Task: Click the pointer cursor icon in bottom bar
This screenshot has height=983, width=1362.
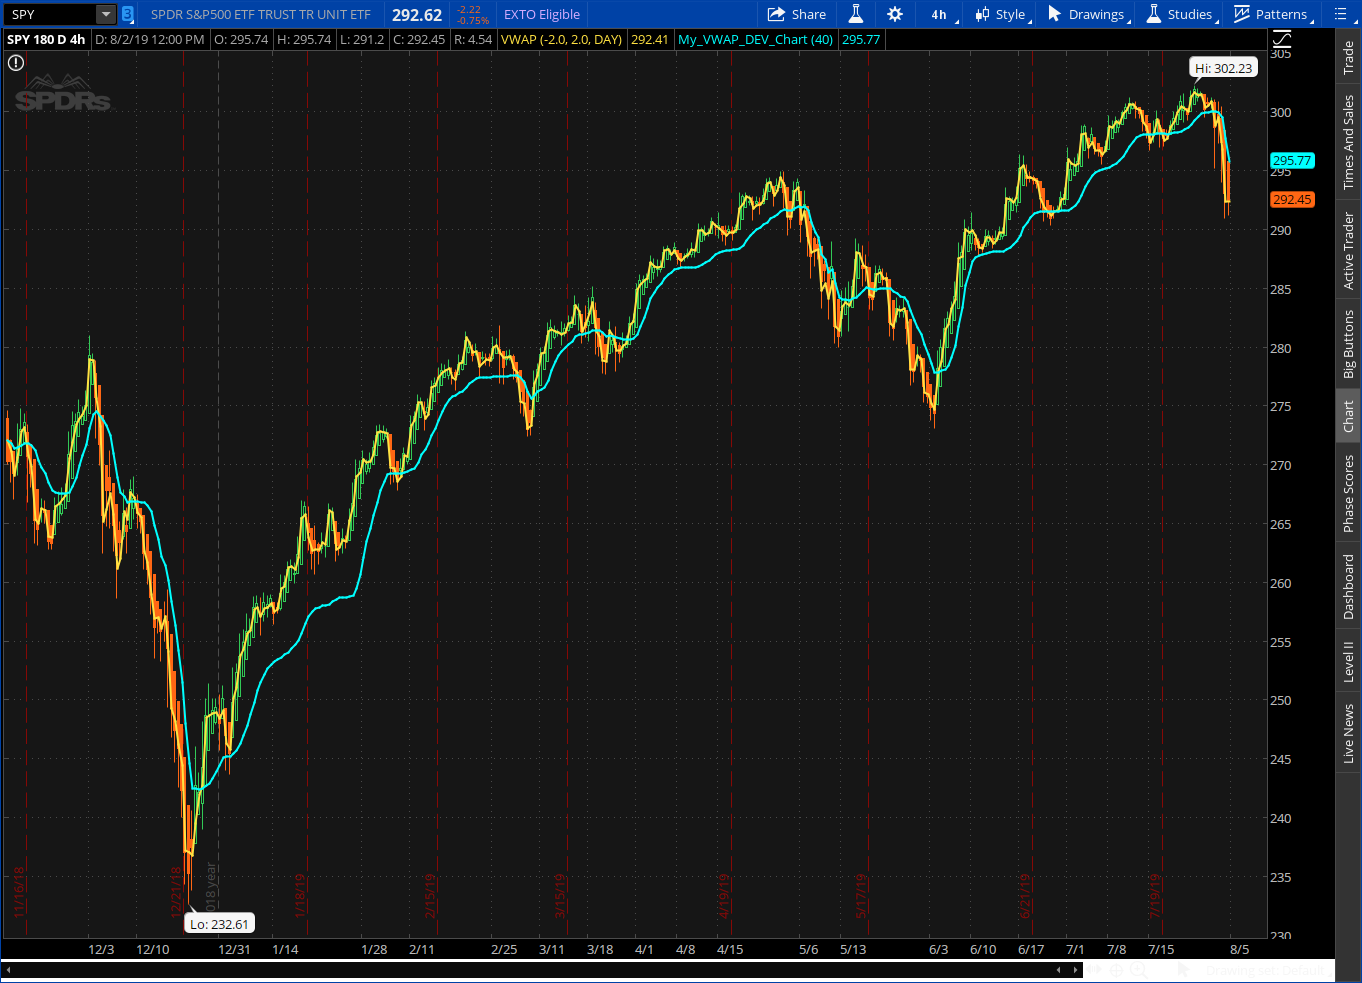Action: [1182, 970]
